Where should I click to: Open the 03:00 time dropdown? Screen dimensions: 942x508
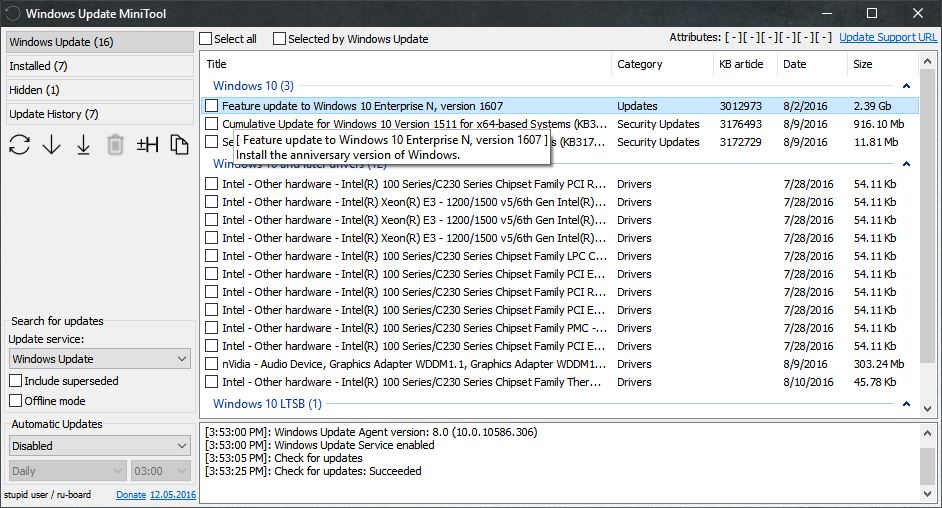pyautogui.click(x=160, y=471)
